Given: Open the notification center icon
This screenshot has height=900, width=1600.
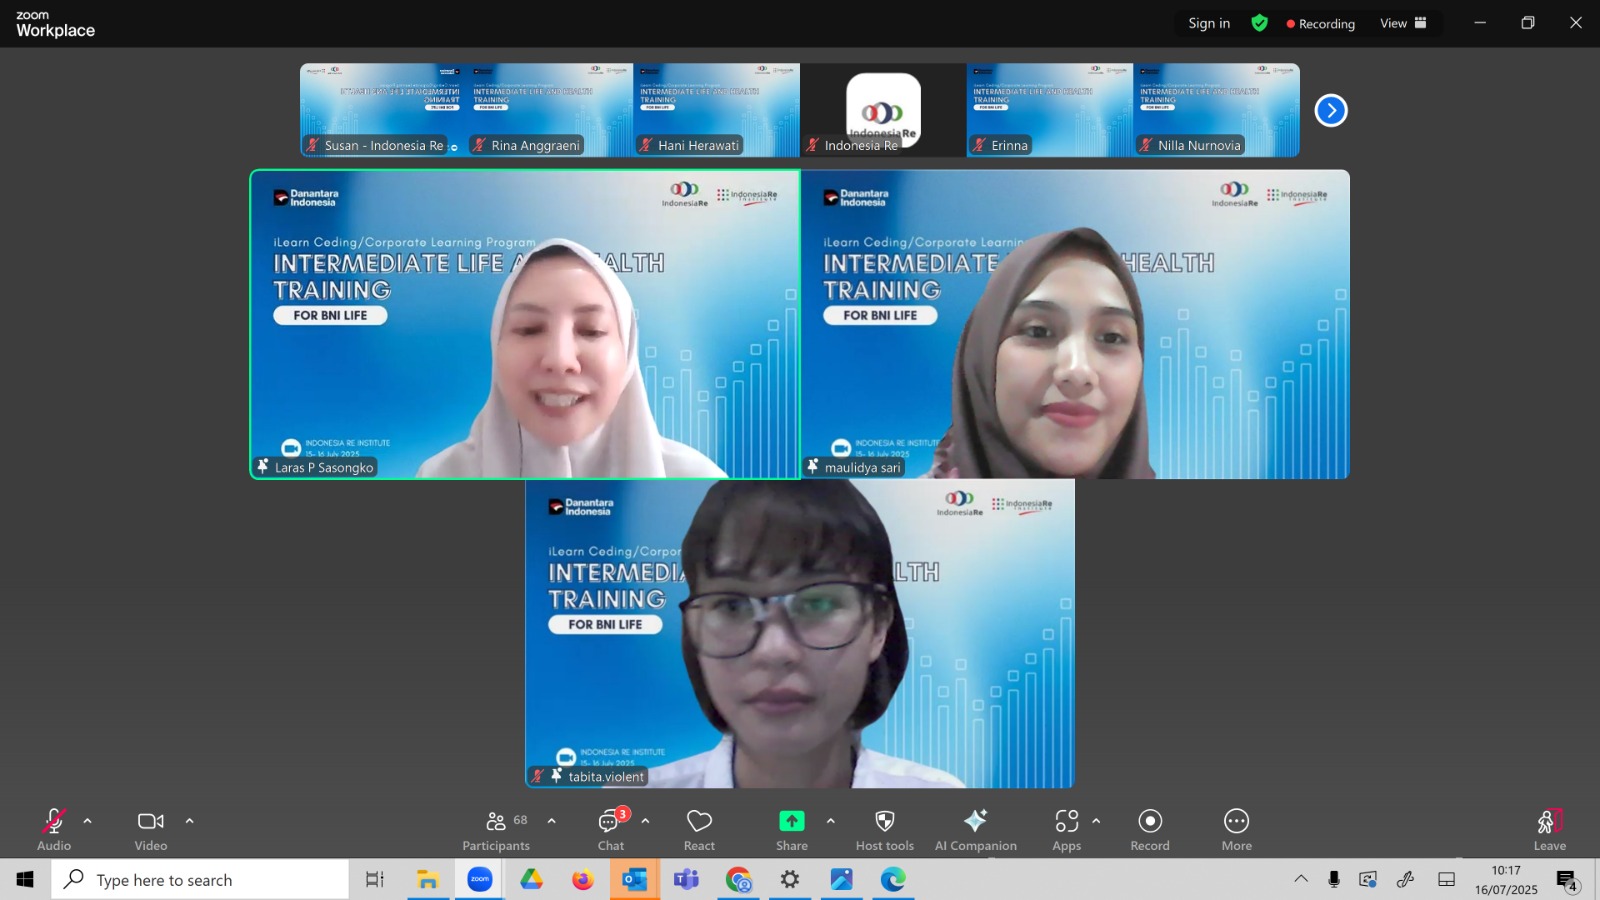Looking at the screenshot, I should (x=1567, y=880).
